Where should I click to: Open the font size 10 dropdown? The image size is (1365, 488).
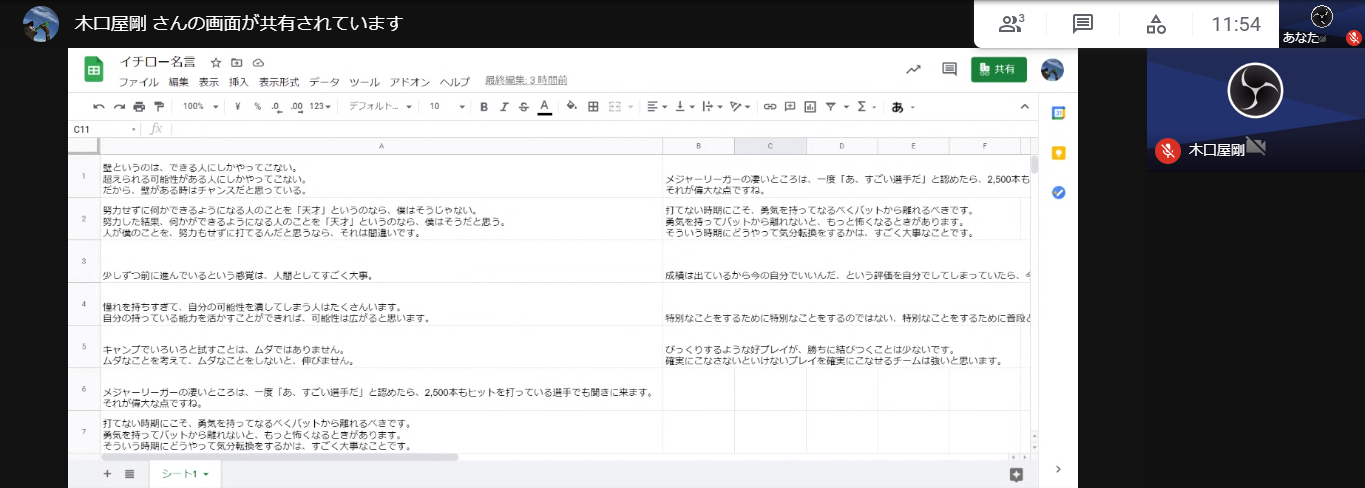448,106
